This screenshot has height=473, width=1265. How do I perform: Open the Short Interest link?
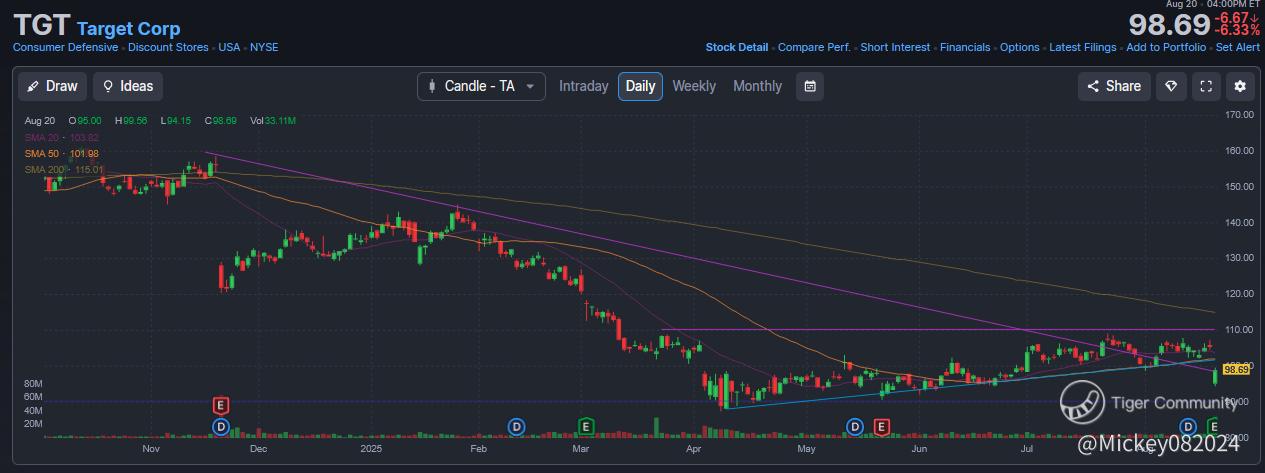point(895,47)
